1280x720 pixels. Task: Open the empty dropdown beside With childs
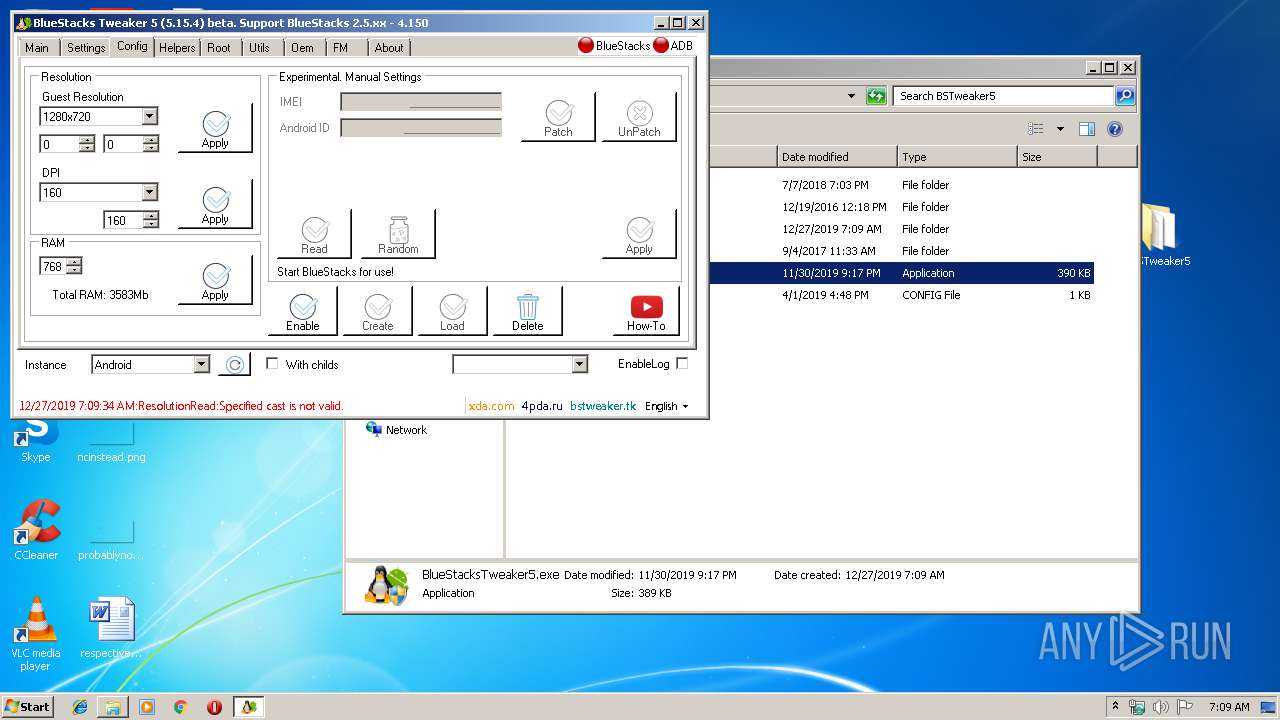click(x=579, y=365)
